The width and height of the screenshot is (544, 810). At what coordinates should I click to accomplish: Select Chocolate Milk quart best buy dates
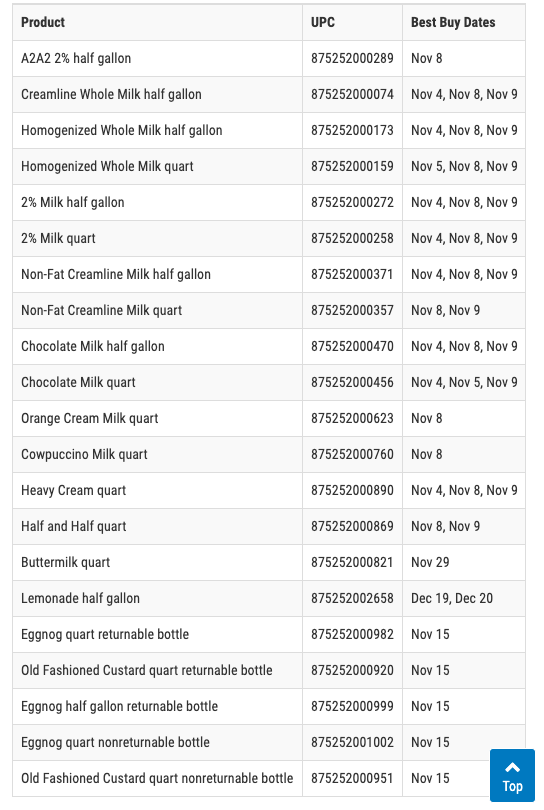[464, 382]
